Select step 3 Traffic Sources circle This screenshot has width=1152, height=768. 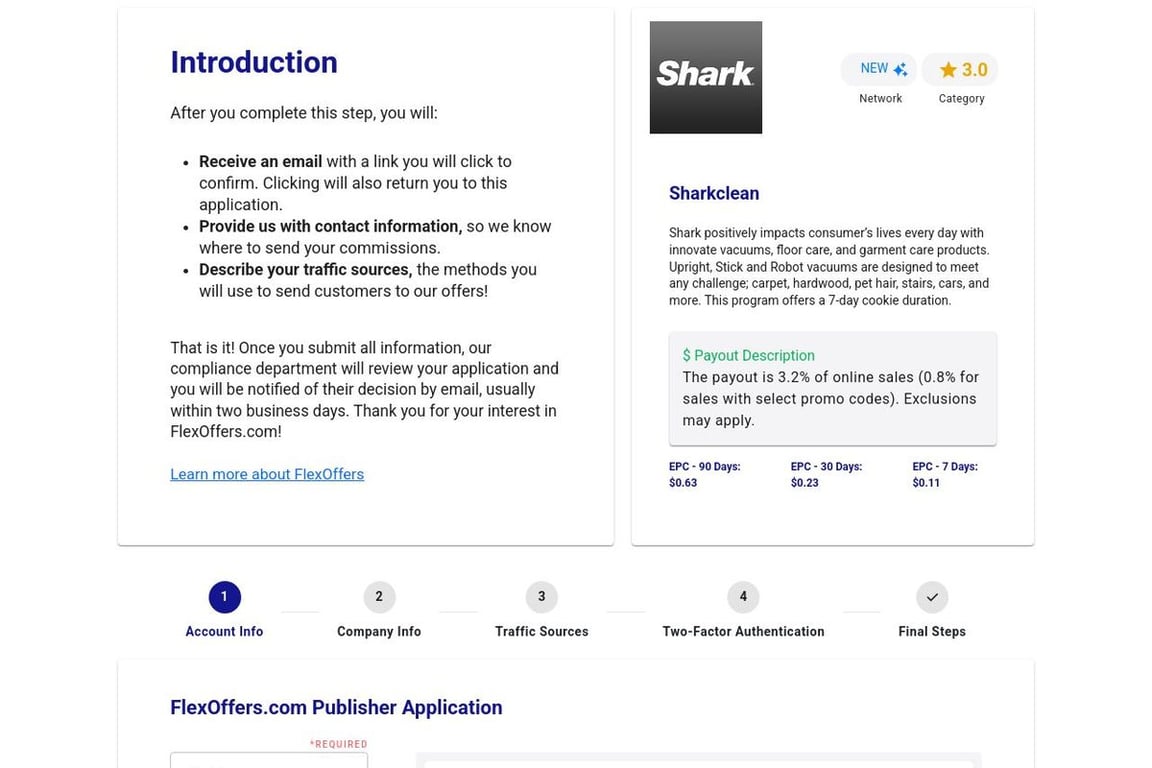(x=541, y=597)
